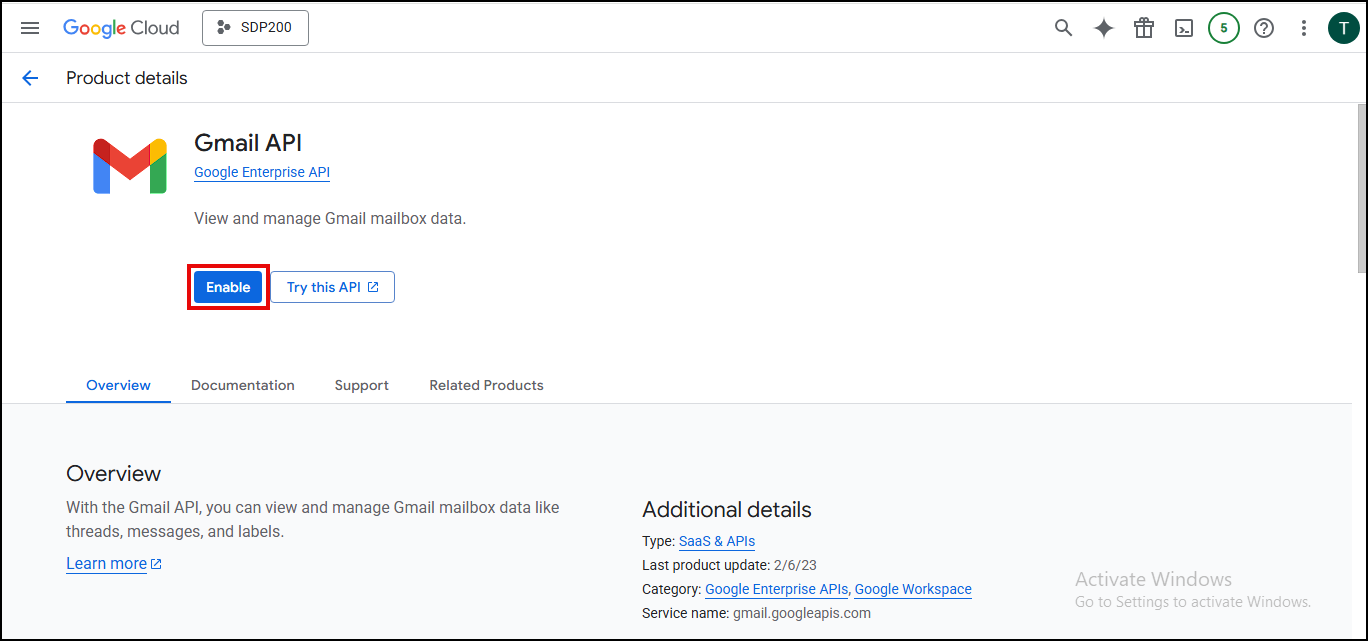Open the help question mark icon
The height and width of the screenshot is (641, 1368).
(x=1264, y=28)
